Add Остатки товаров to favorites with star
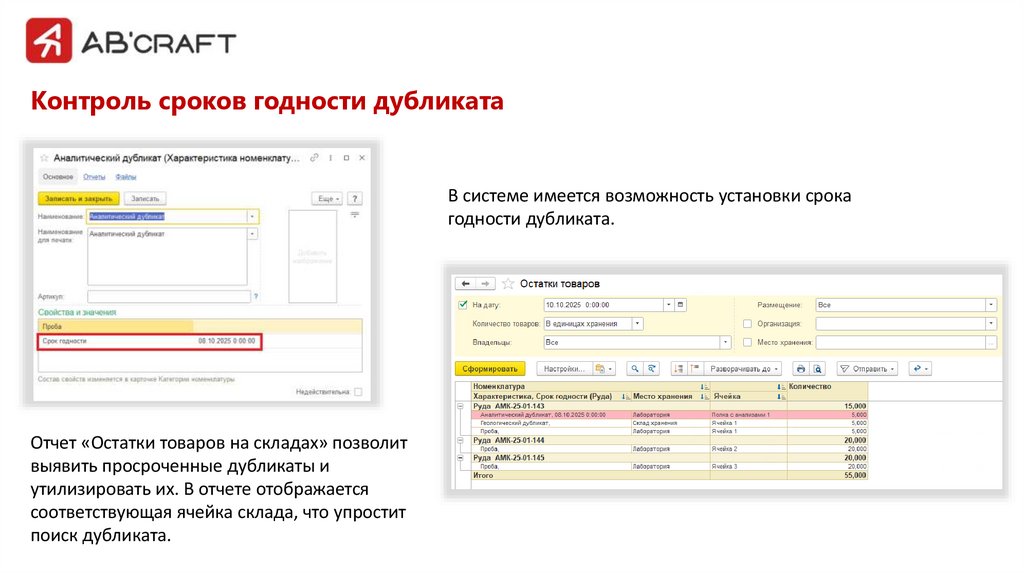The height and width of the screenshot is (574, 1024). [507, 283]
